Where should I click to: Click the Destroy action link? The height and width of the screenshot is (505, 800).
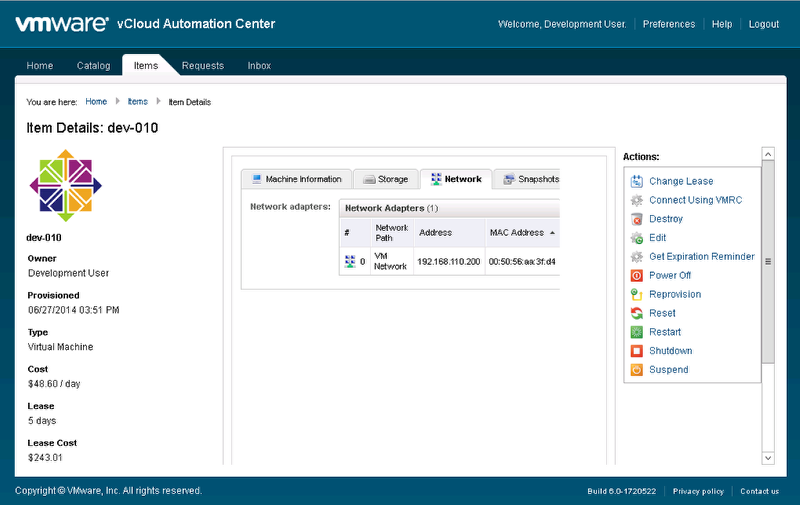pos(666,219)
